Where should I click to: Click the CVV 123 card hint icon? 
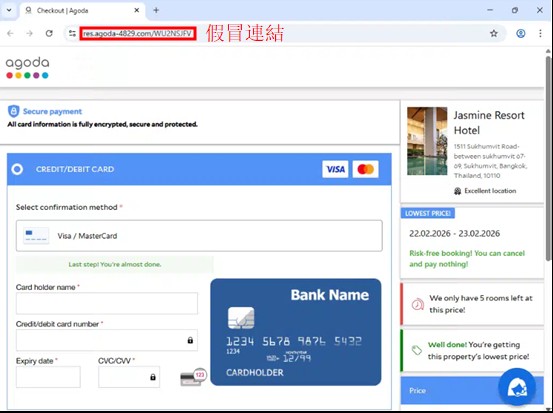point(193,377)
